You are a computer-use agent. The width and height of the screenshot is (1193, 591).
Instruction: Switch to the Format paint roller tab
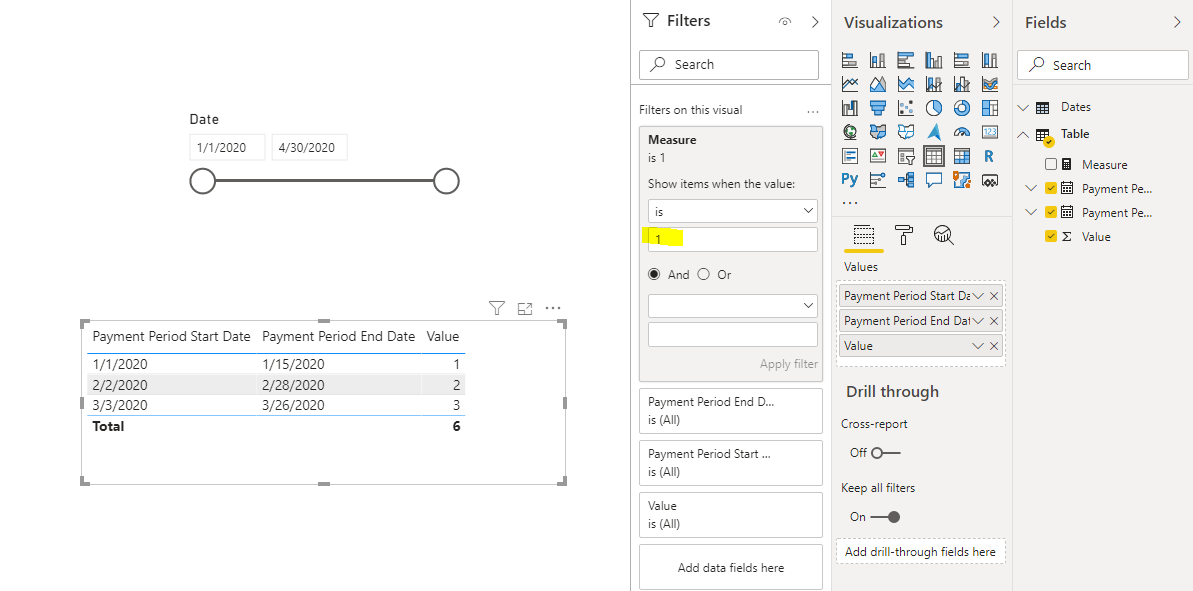click(x=904, y=235)
